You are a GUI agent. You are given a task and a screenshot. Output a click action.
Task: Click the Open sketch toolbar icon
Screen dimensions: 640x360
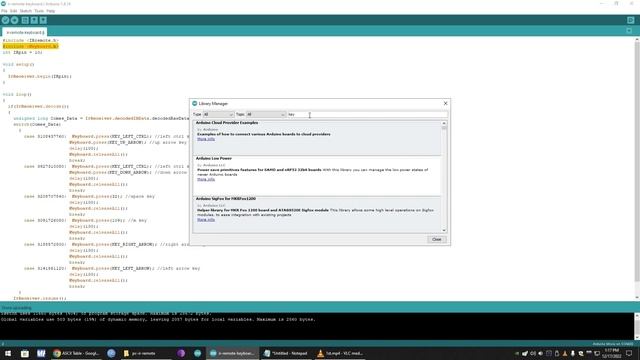[x=34, y=20]
